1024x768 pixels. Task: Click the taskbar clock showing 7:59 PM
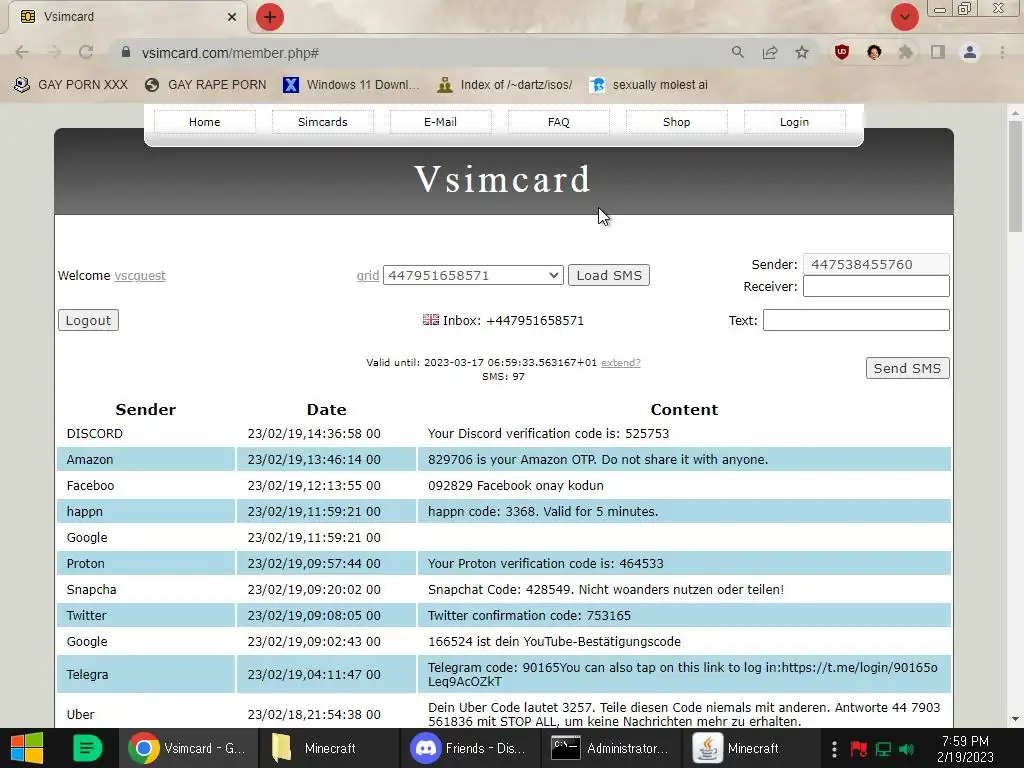pos(965,748)
